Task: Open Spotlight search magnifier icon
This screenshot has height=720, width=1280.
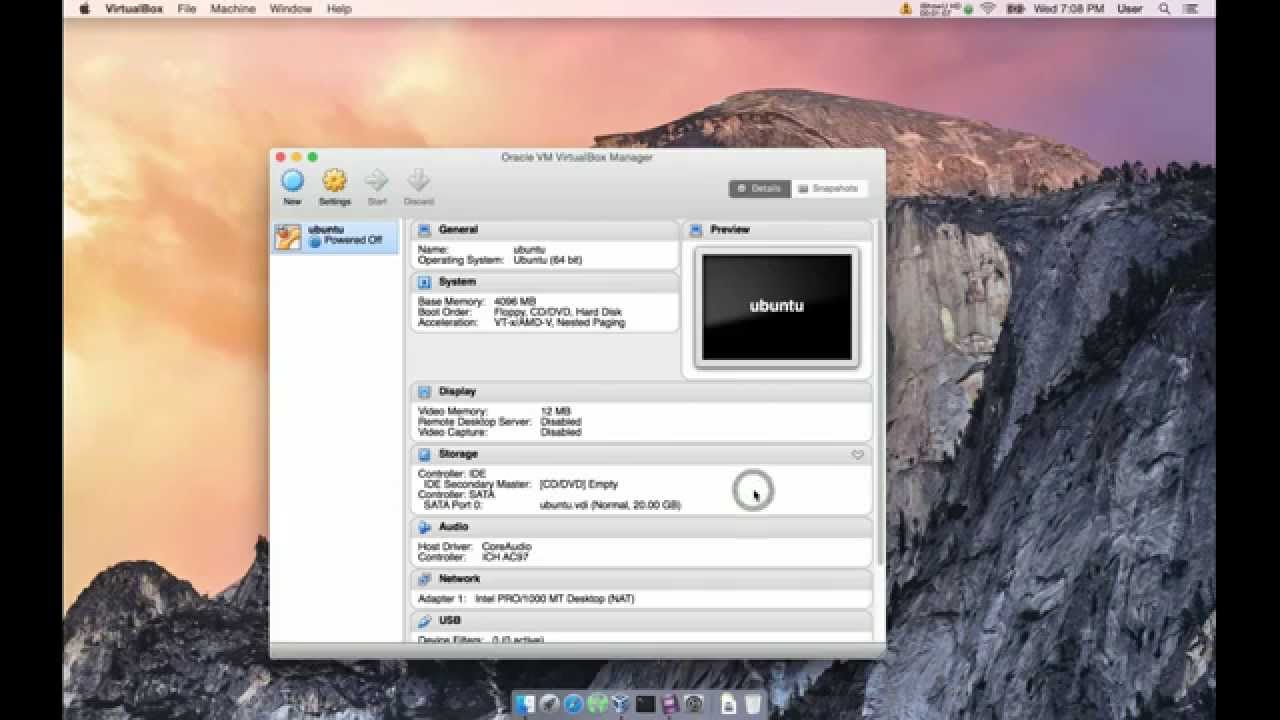Action: (1164, 9)
